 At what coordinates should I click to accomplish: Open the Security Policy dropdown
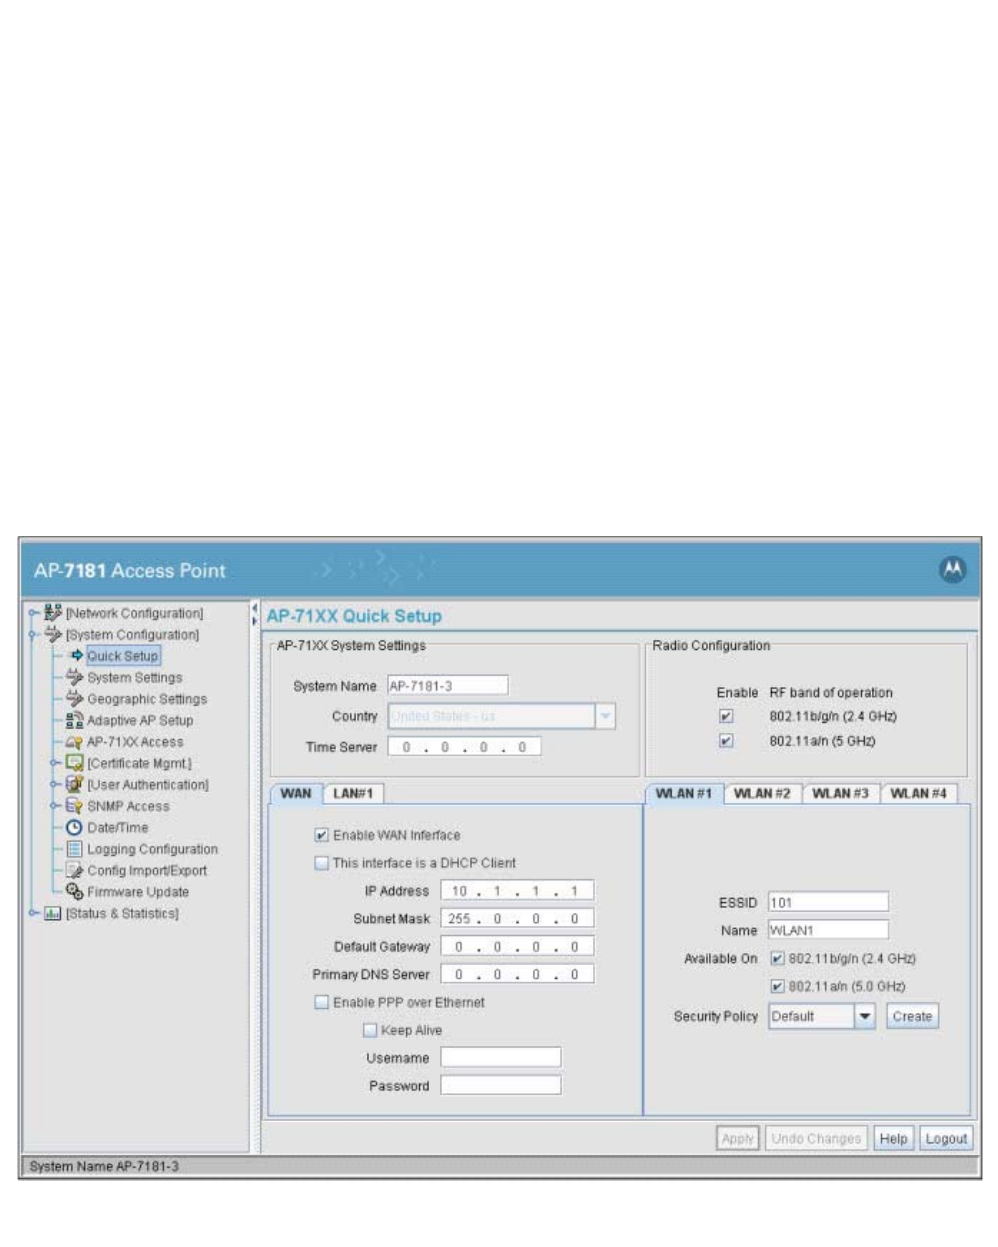[866, 1016]
